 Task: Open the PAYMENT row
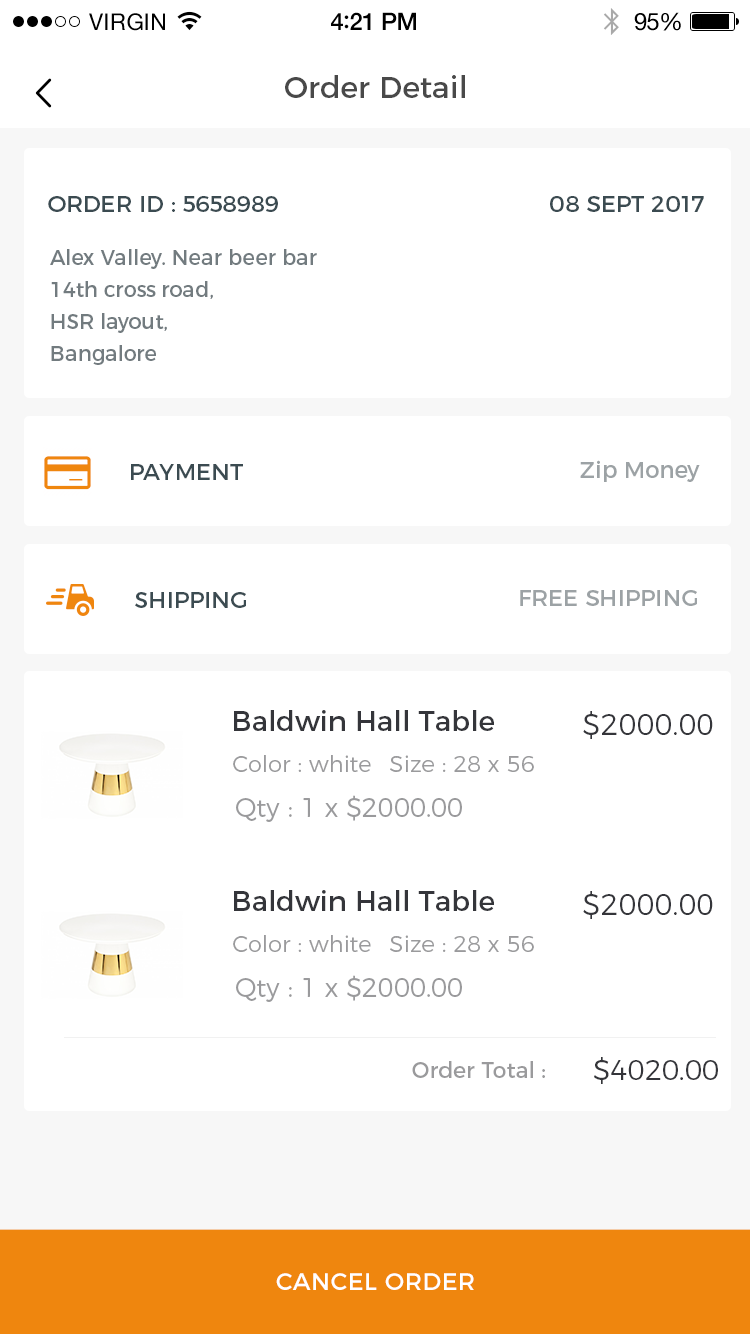coord(377,471)
